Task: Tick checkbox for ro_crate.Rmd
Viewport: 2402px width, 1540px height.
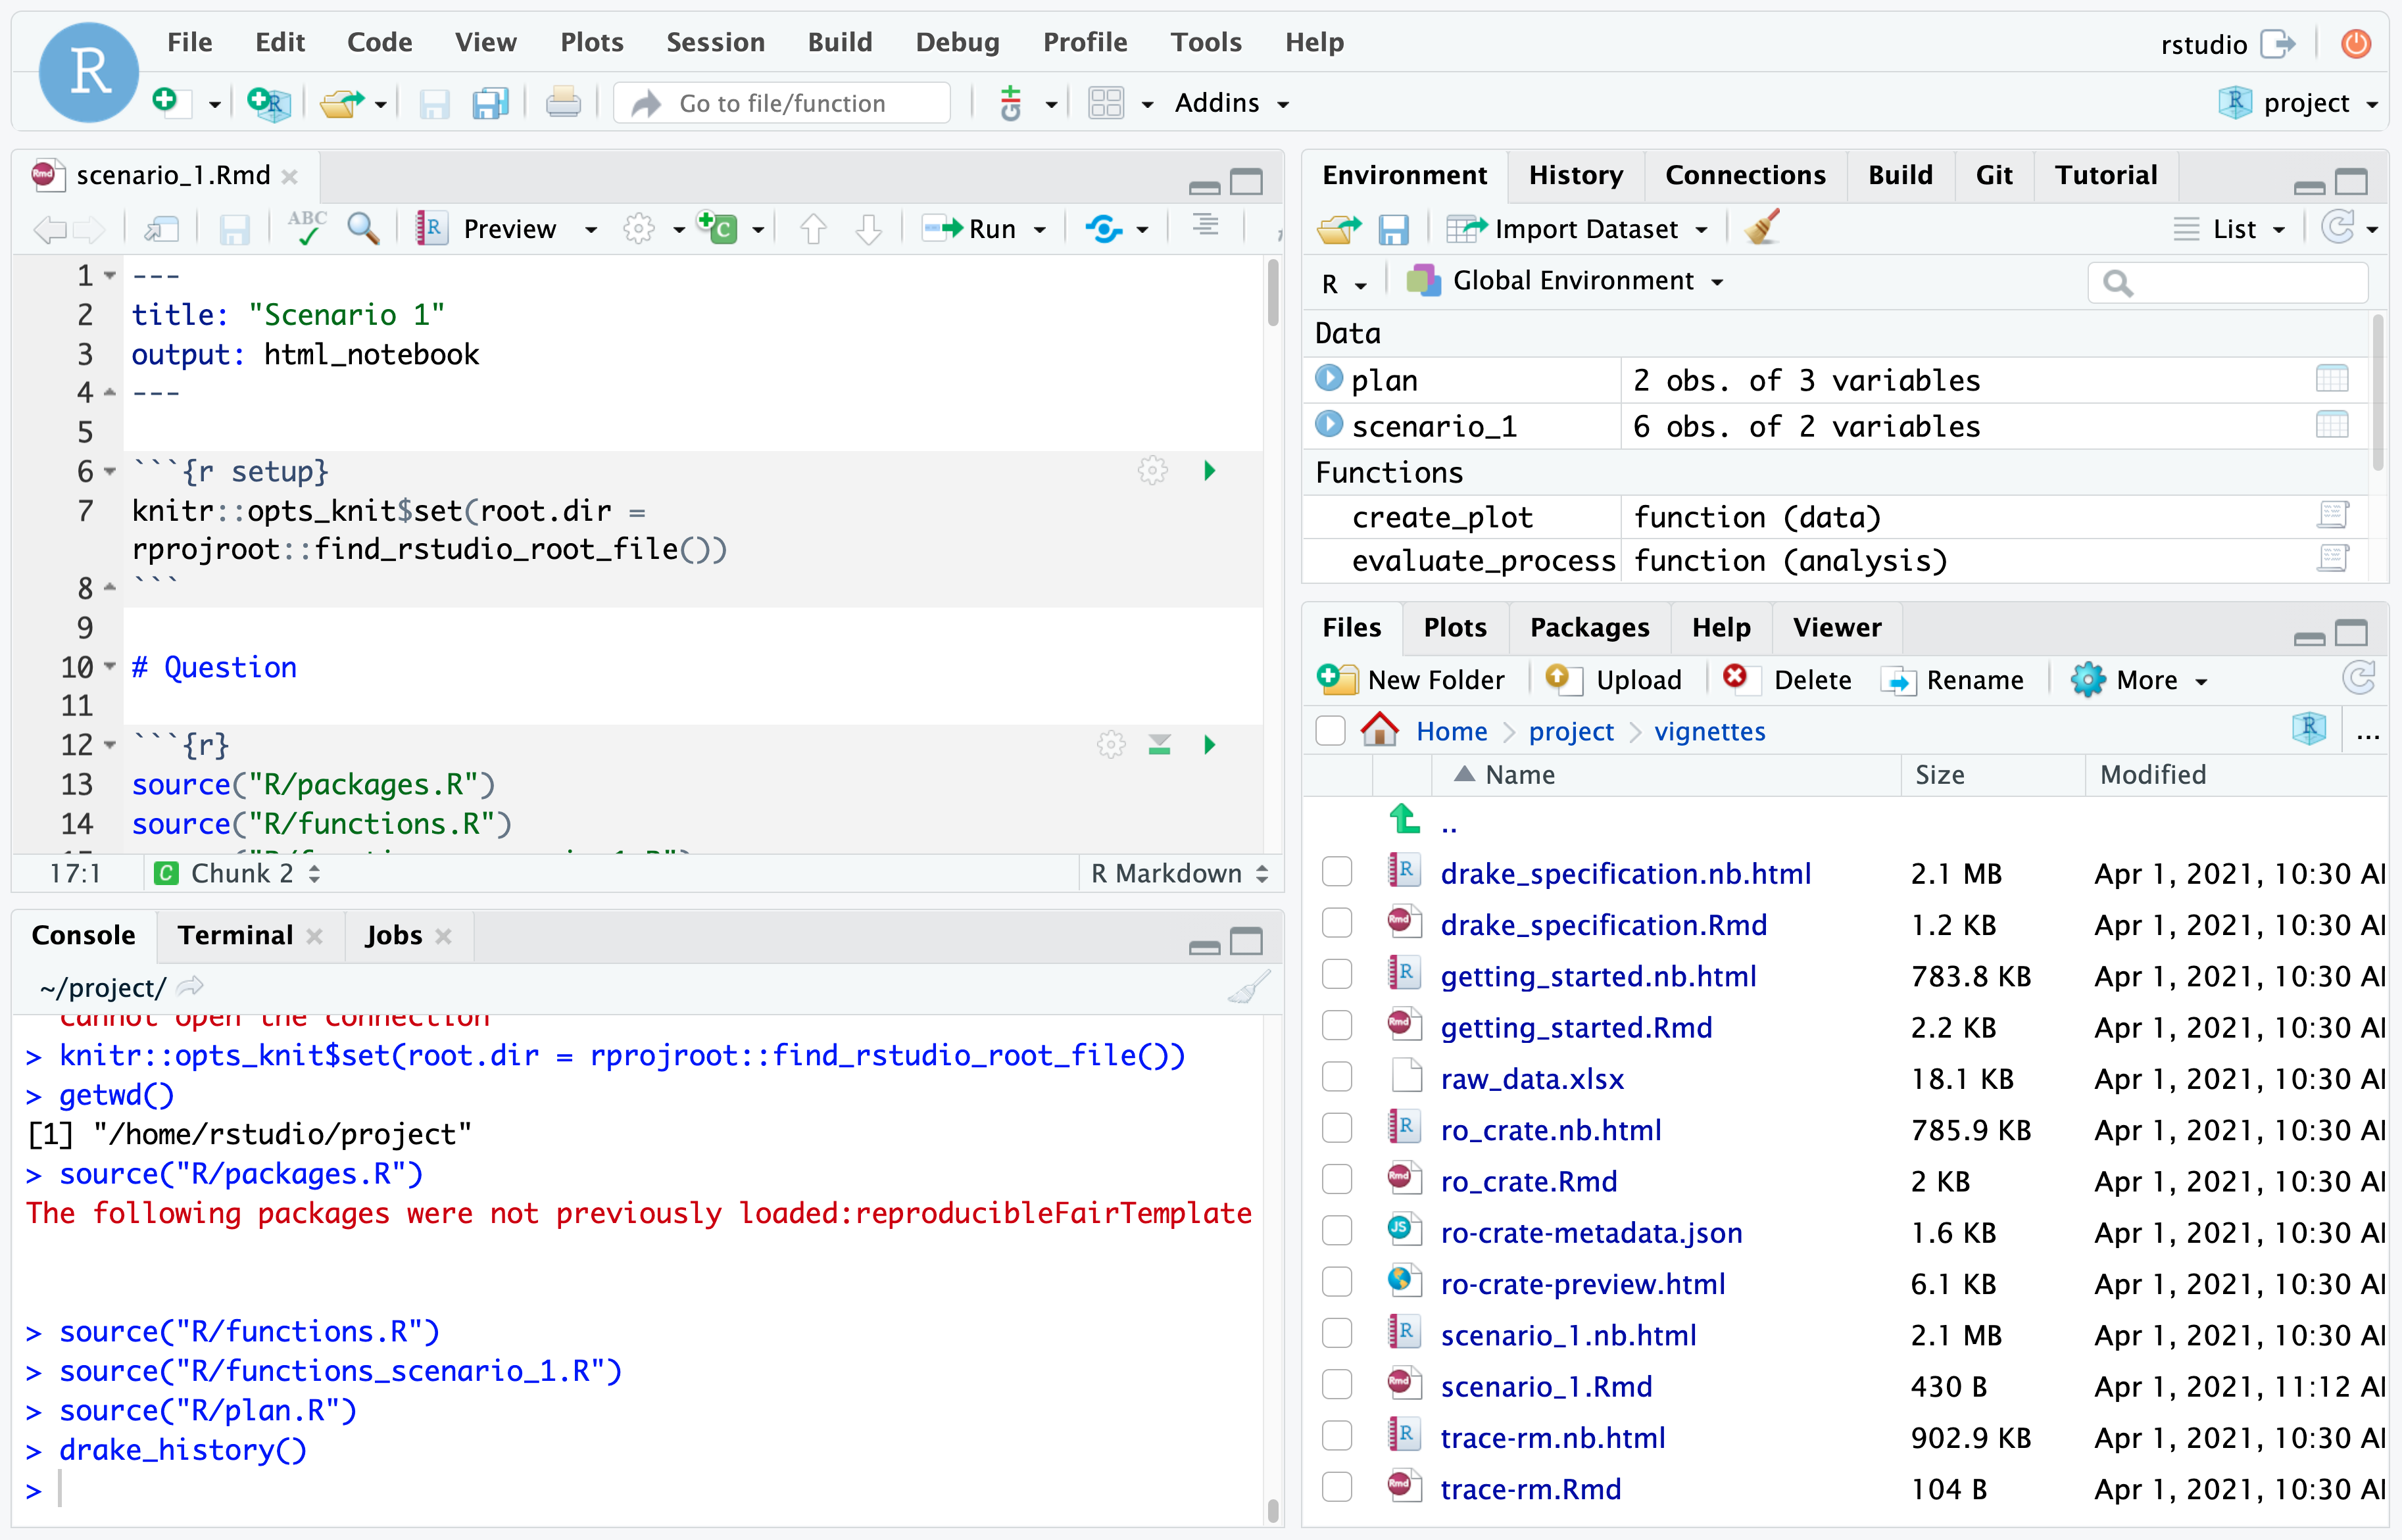Action: click(x=1337, y=1180)
